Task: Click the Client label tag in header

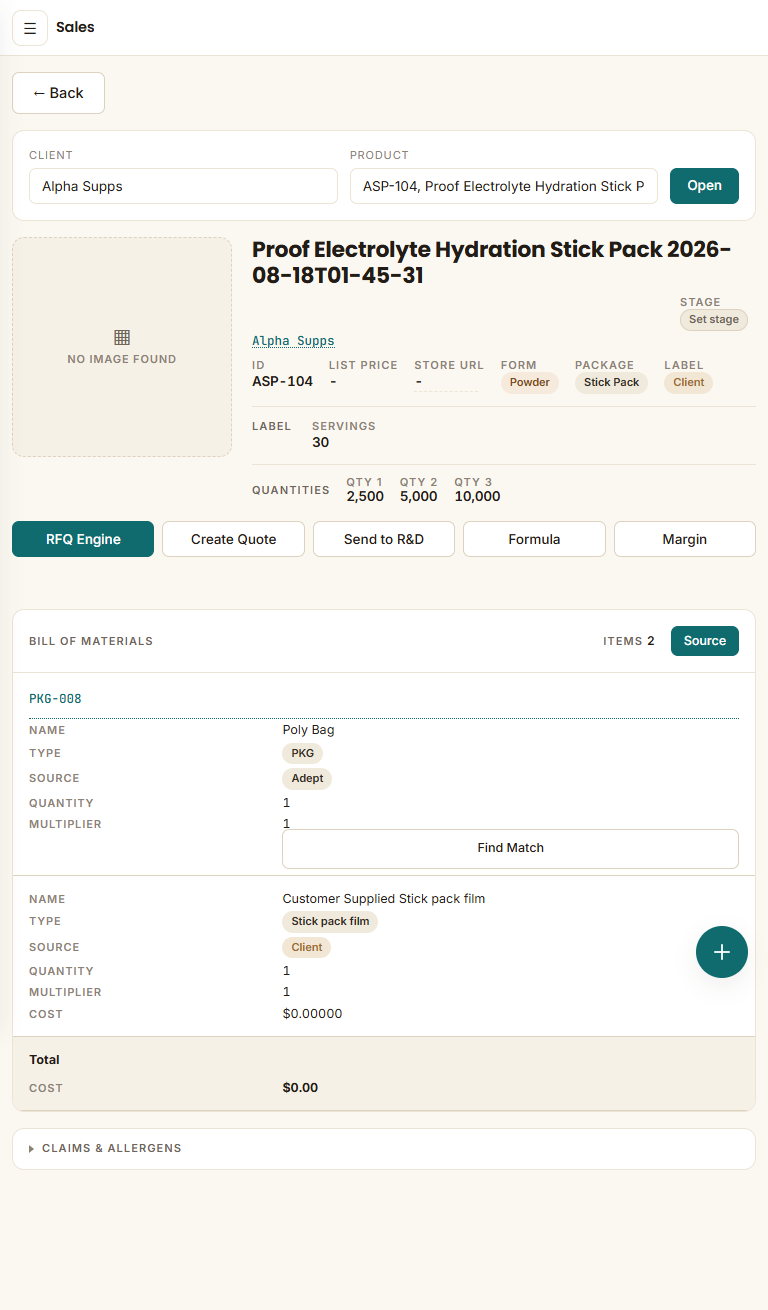Action: tap(688, 382)
